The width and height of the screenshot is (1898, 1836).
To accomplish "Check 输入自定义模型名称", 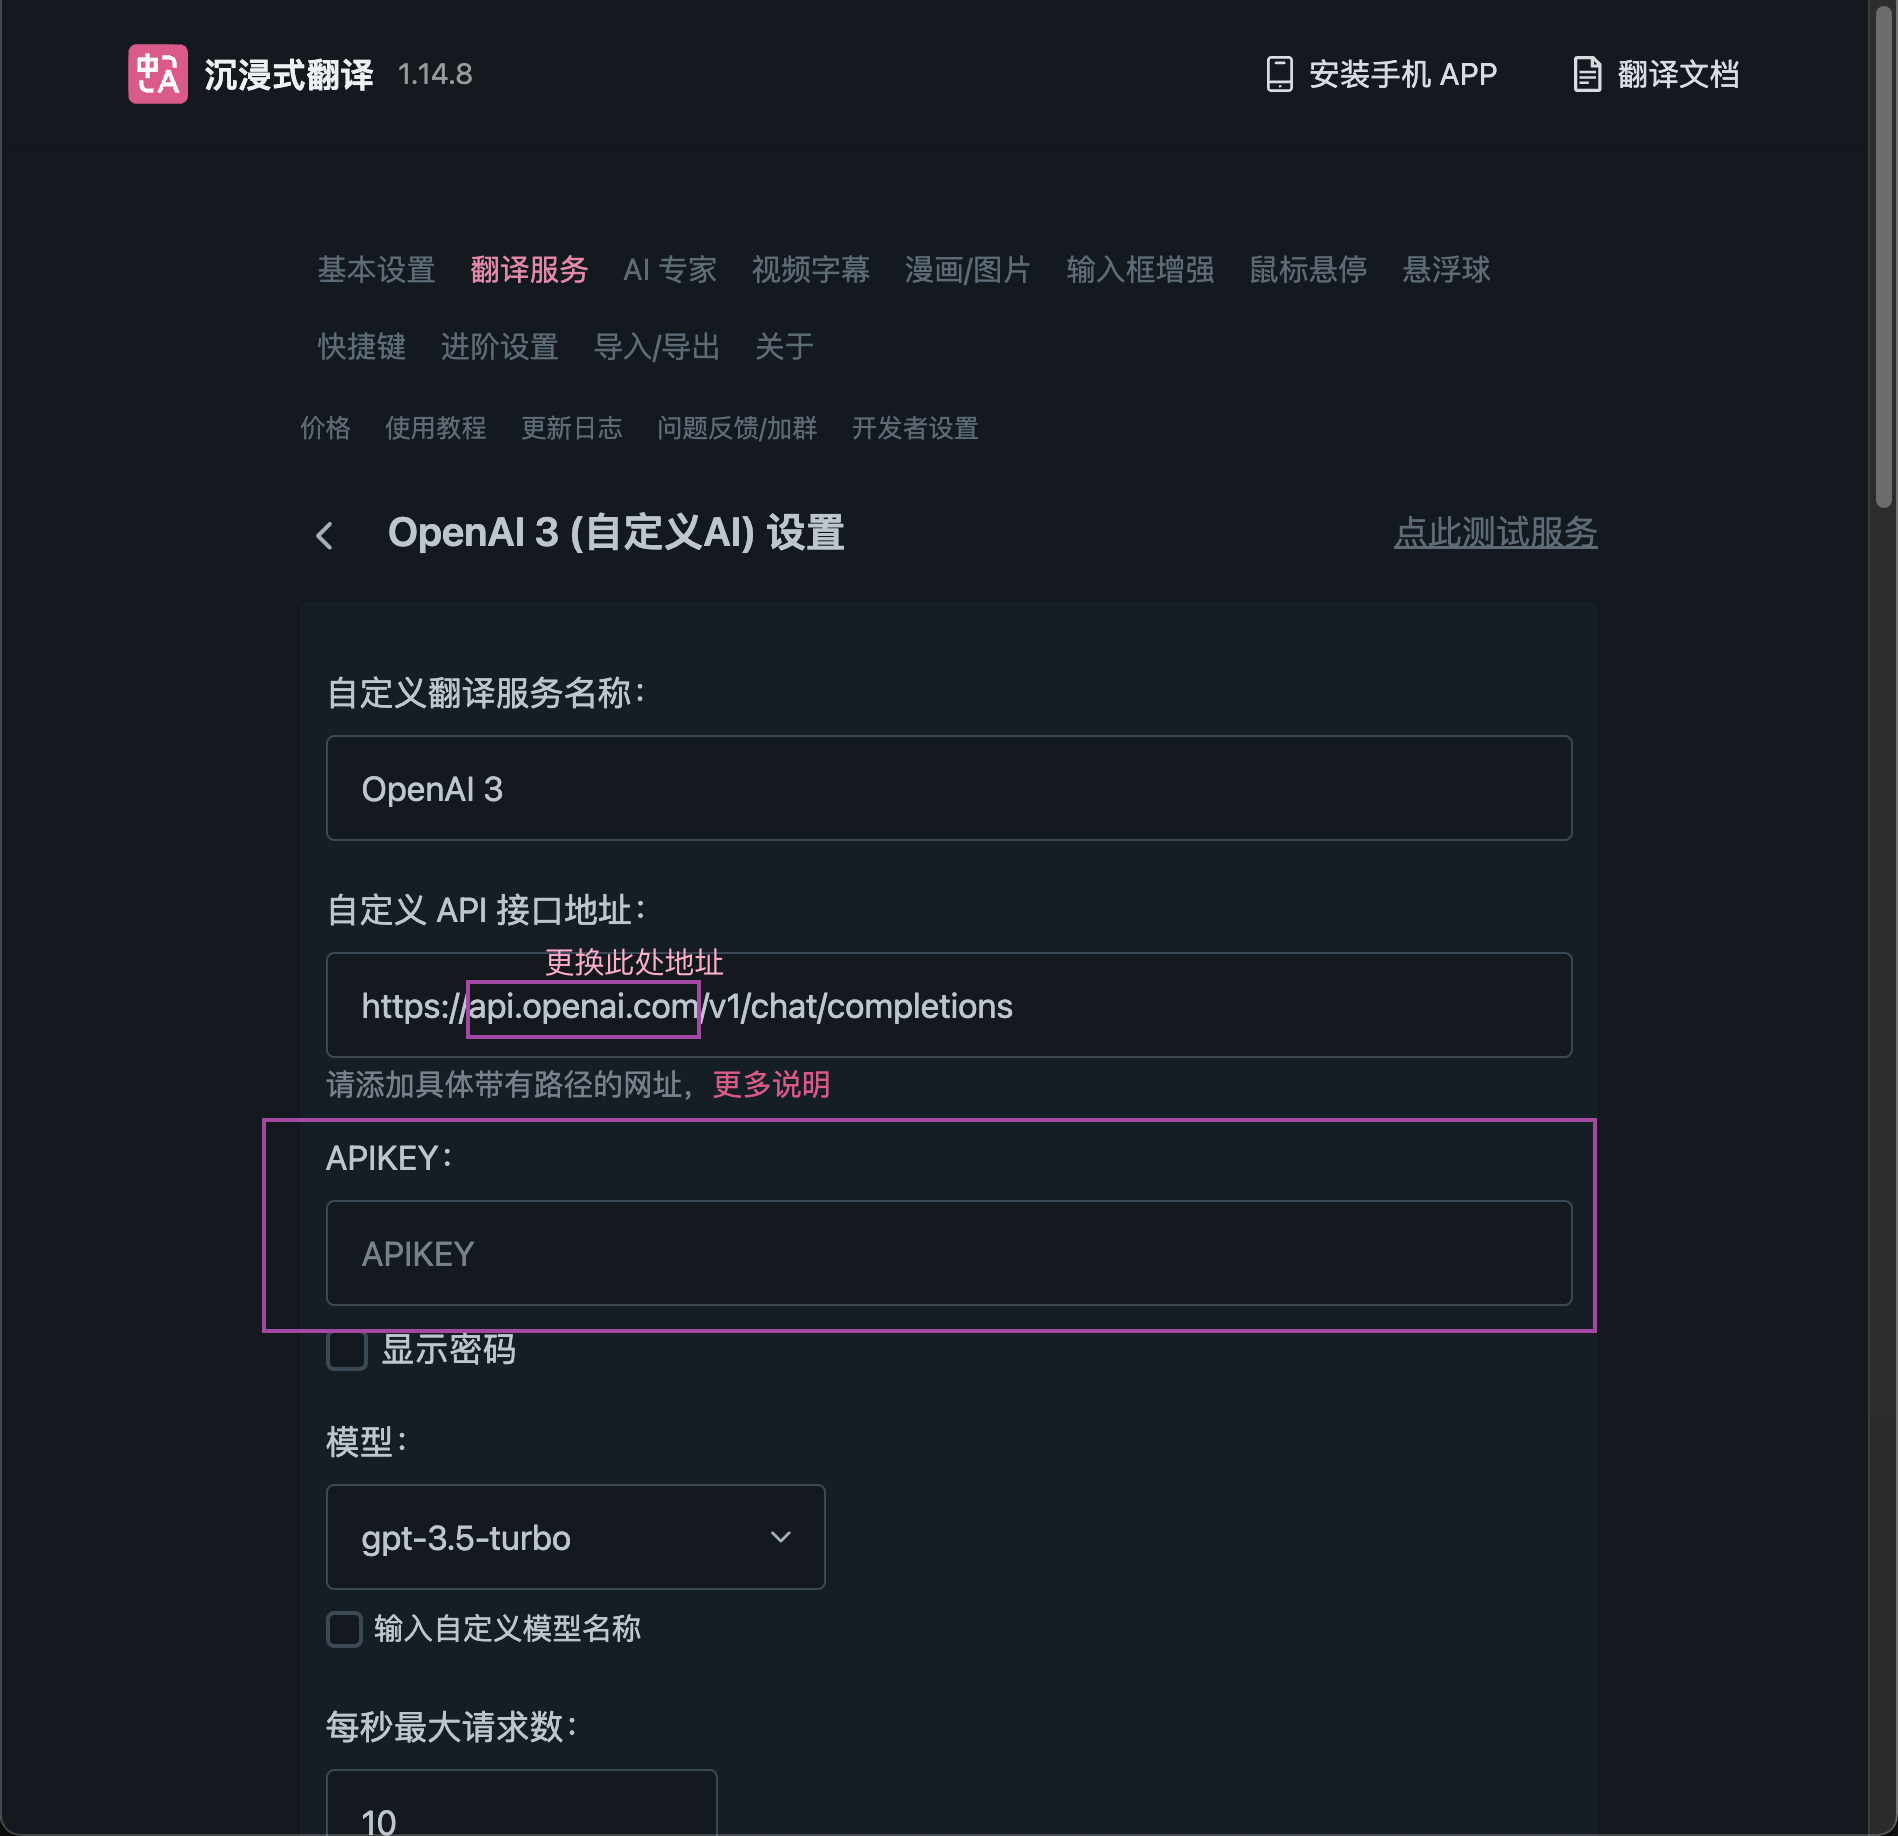I will (x=343, y=1629).
